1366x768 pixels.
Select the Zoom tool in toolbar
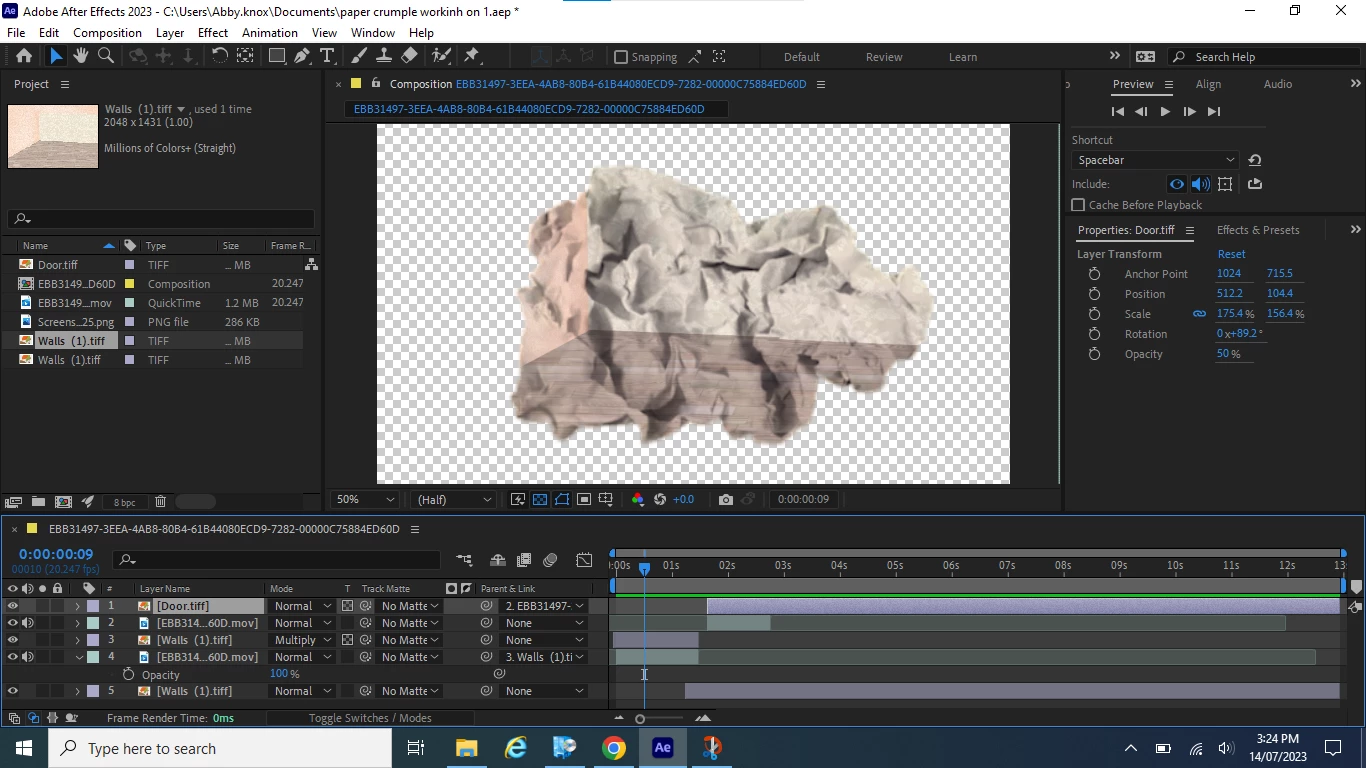point(105,56)
